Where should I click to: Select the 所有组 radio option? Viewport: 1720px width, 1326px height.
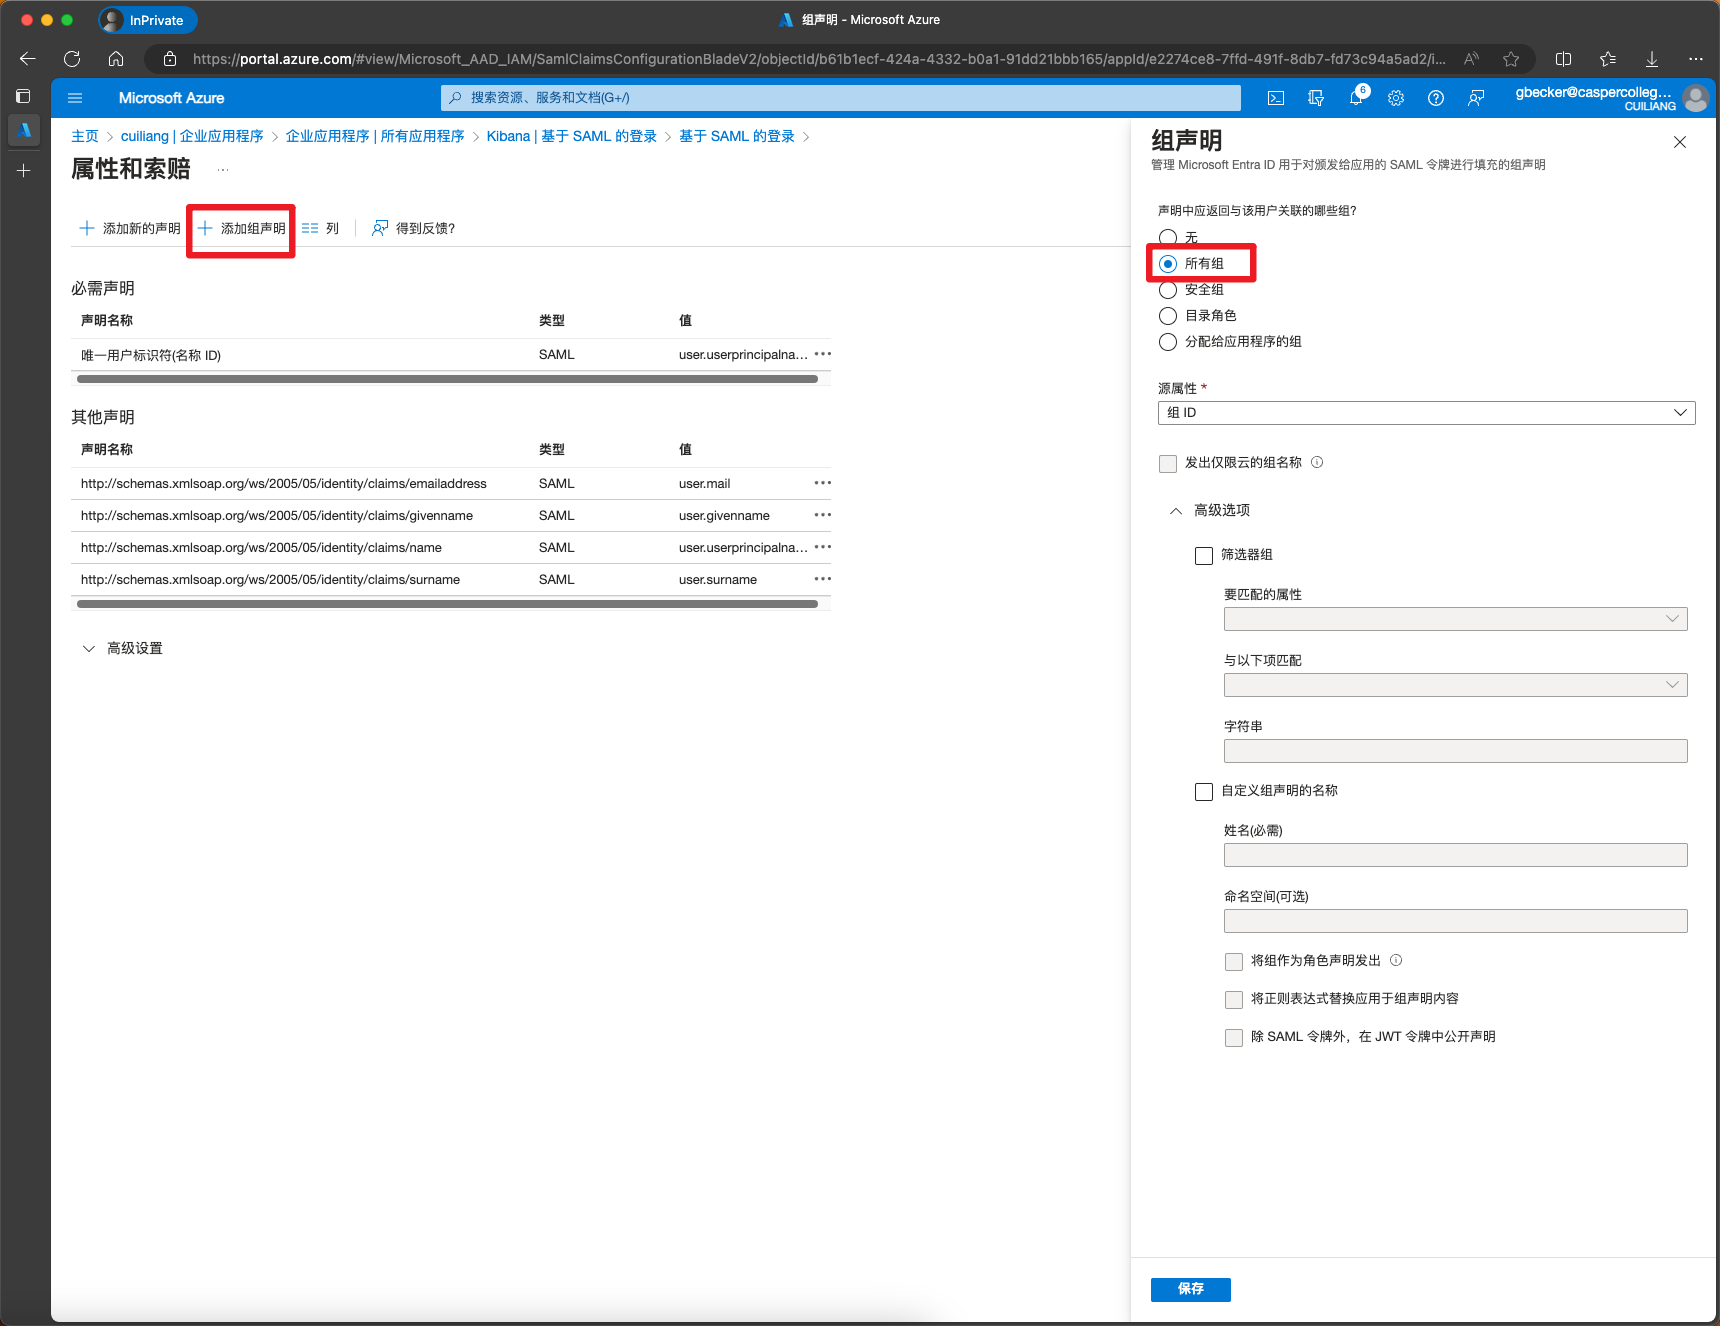(x=1168, y=264)
